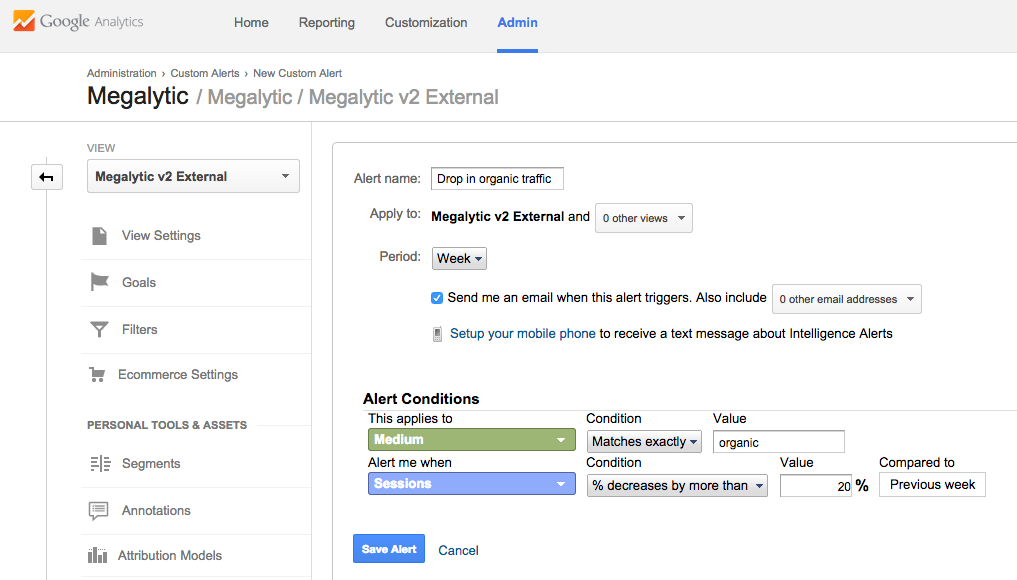
Task: Select the Filters funnel icon
Action: pos(99,329)
